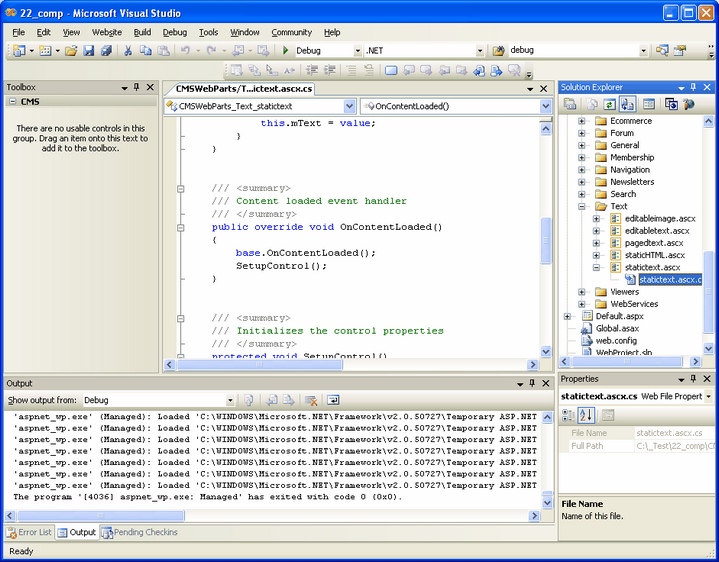Viewport: 719px width, 562px height.
Task: Save the current file with the floppy icon
Action: 88,50
